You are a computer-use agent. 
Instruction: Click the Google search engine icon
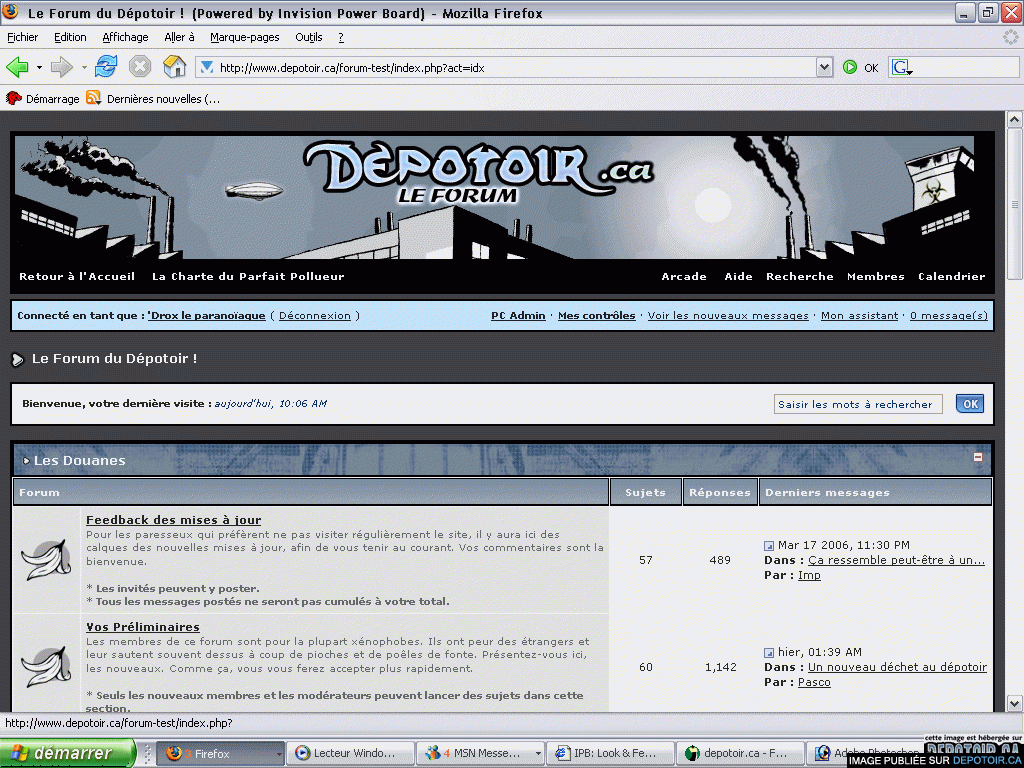tap(902, 67)
